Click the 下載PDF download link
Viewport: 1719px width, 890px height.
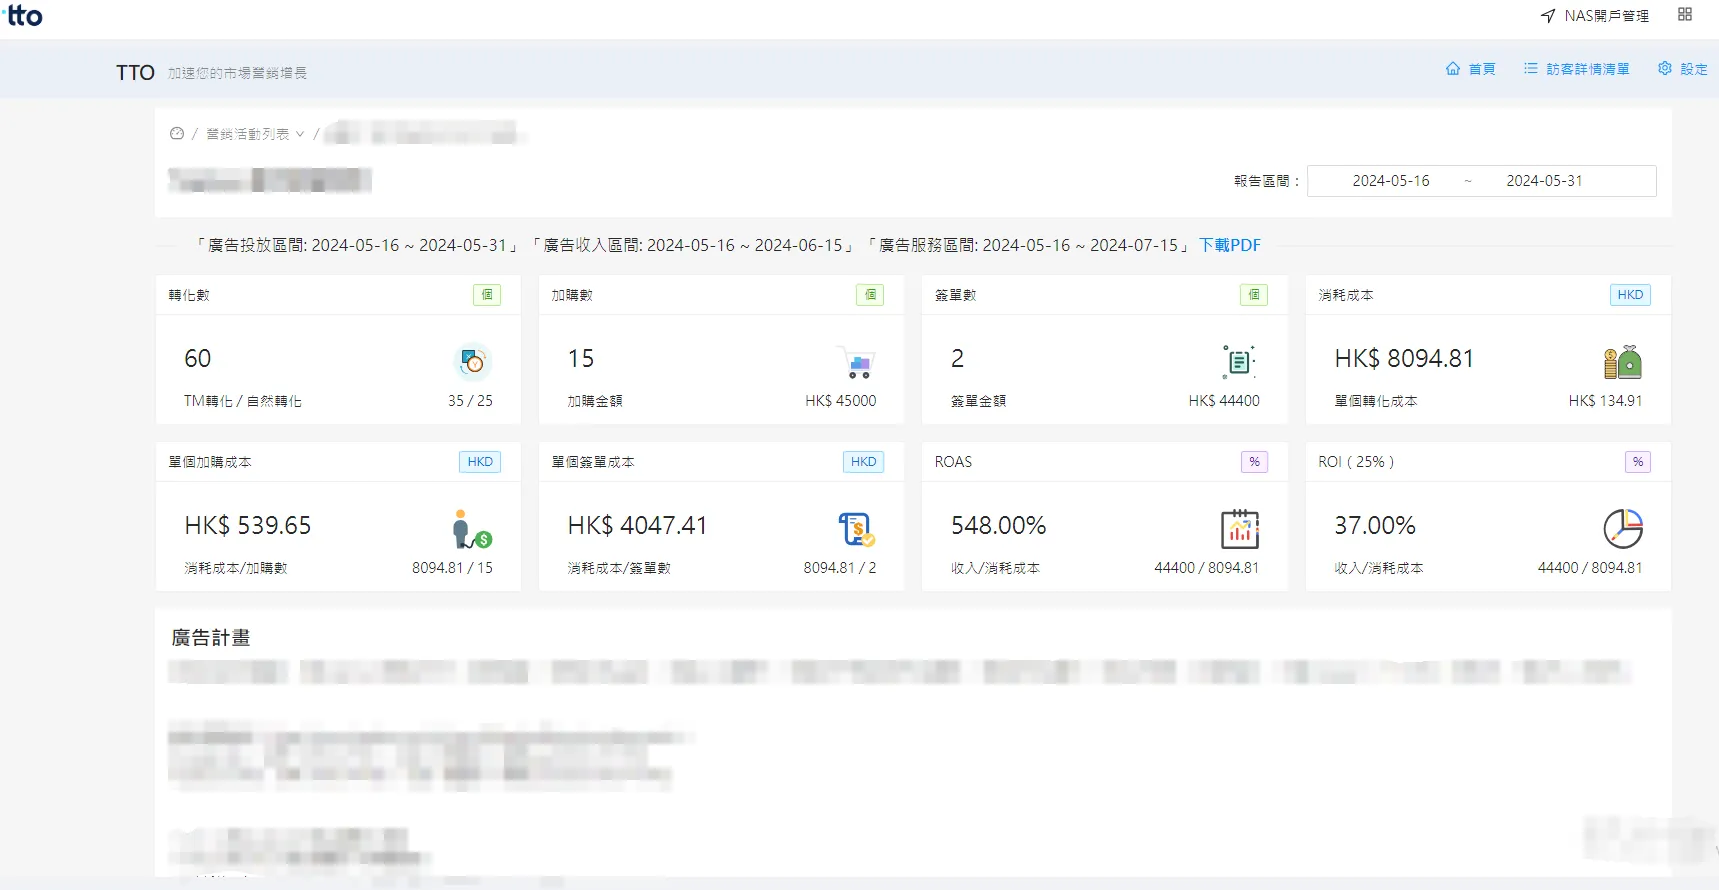point(1229,245)
